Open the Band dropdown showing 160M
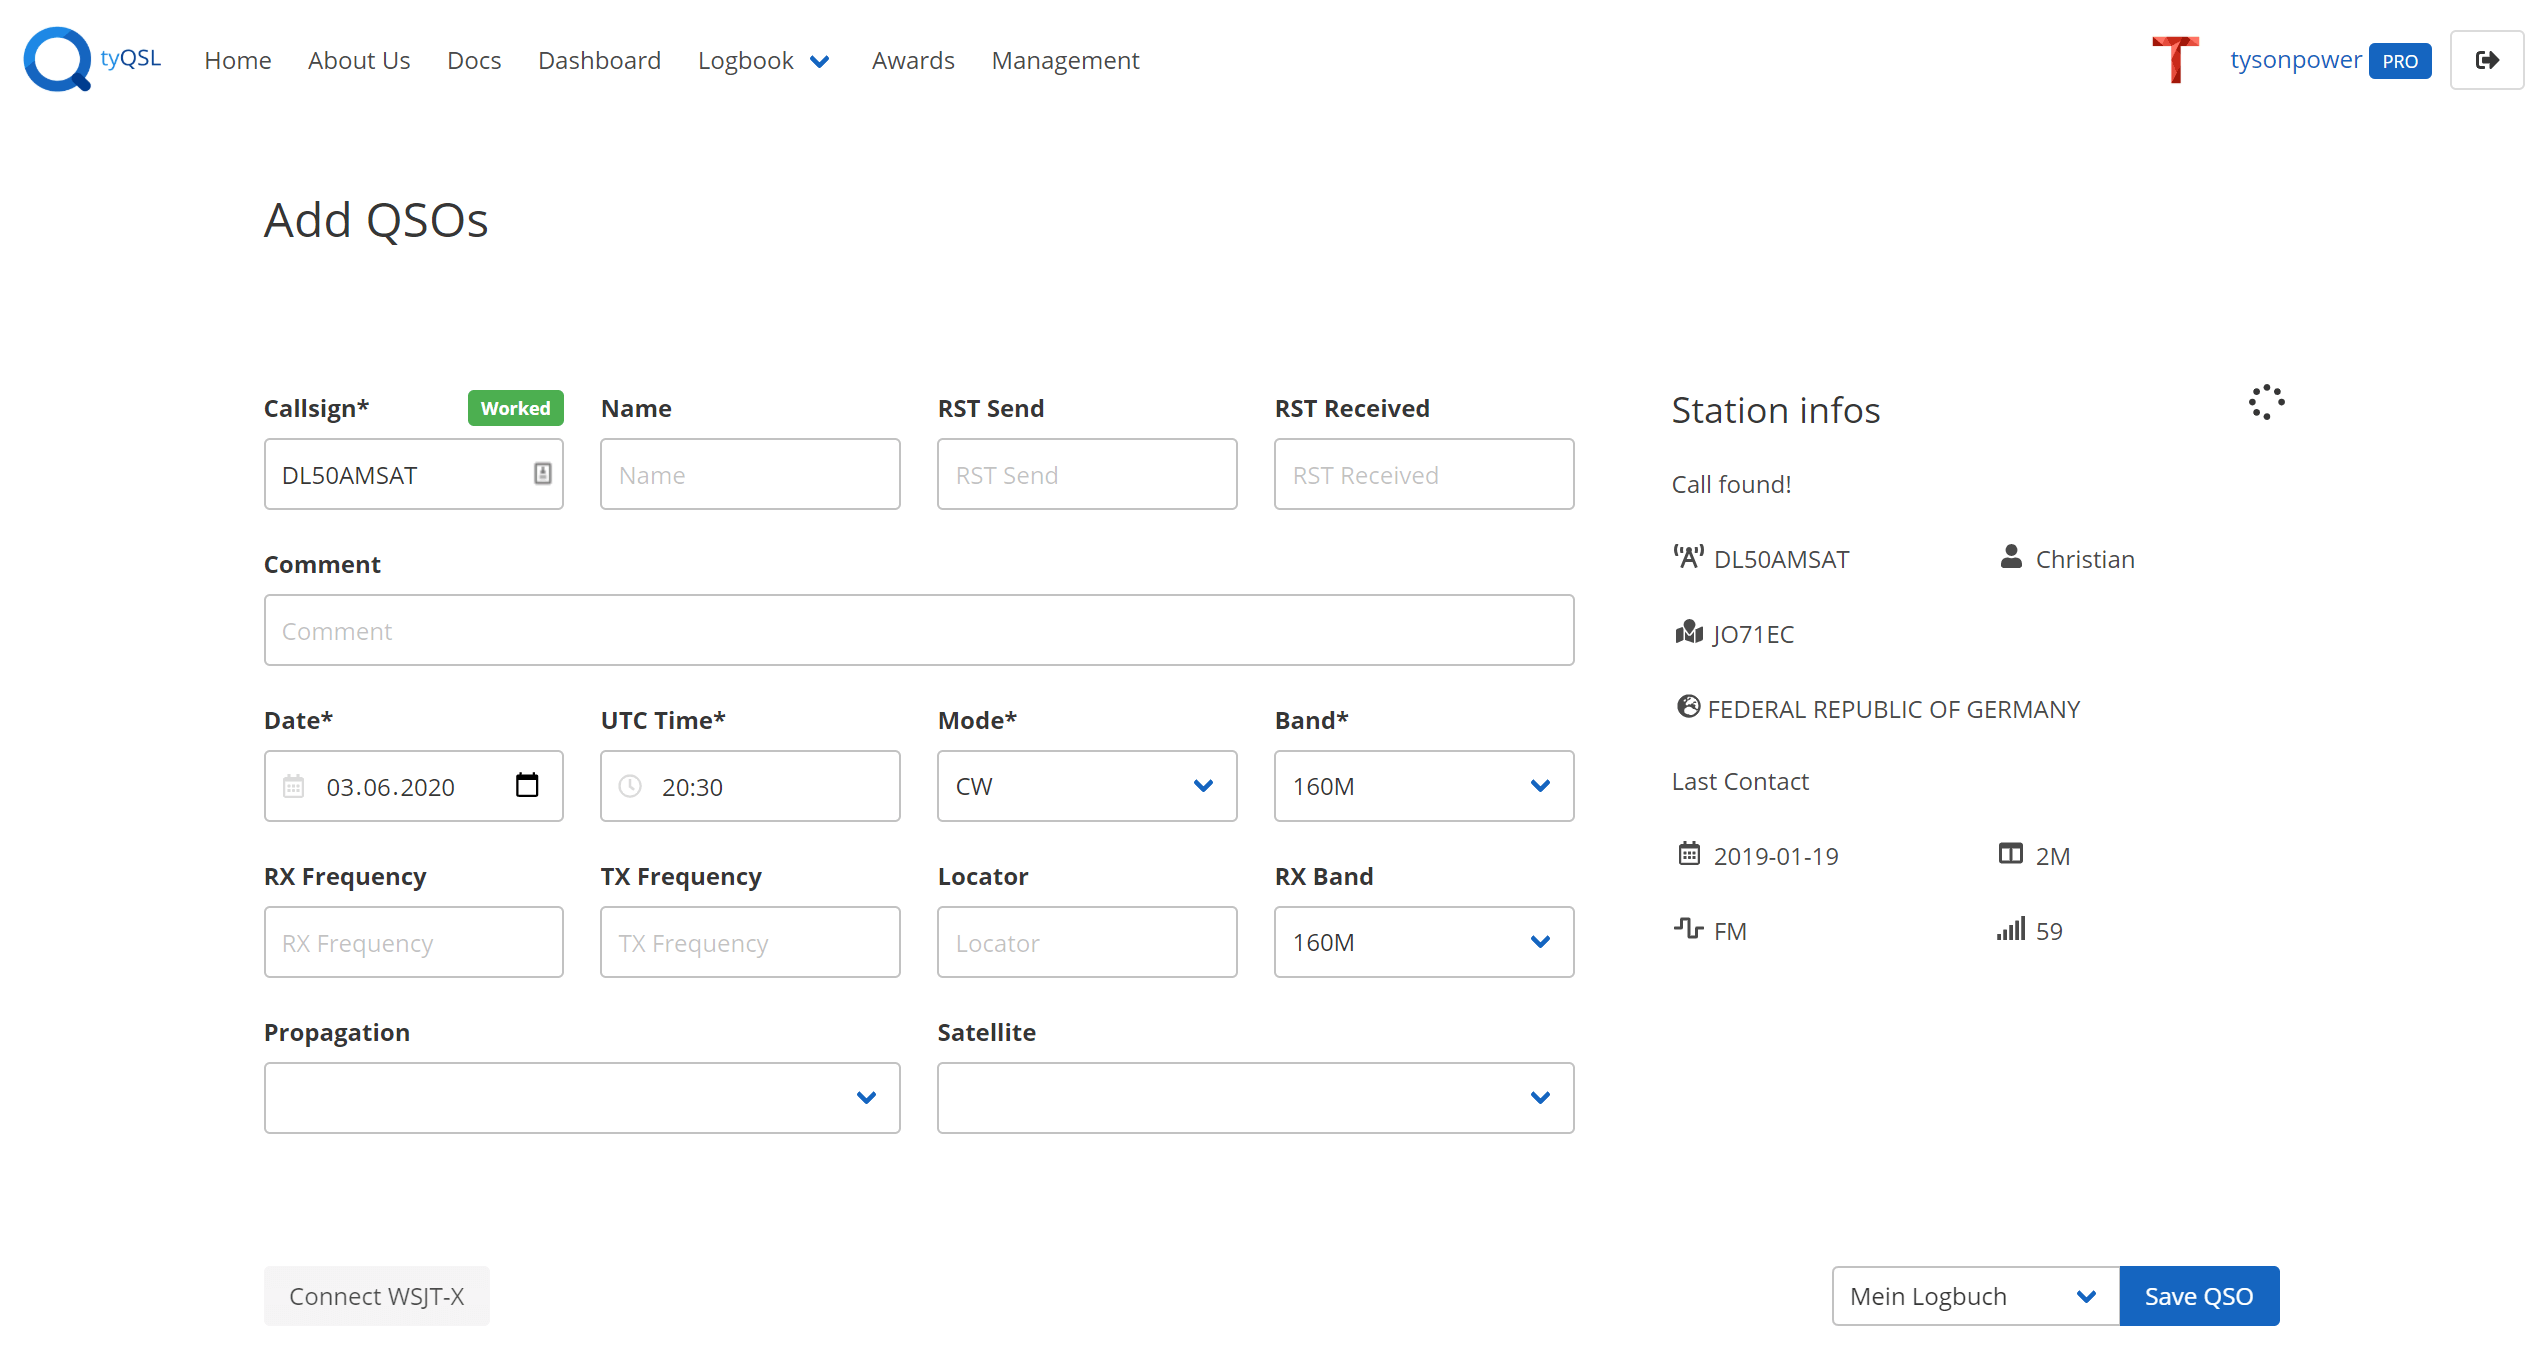Viewport: 2536px width, 1353px height. [x=1423, y=787]
